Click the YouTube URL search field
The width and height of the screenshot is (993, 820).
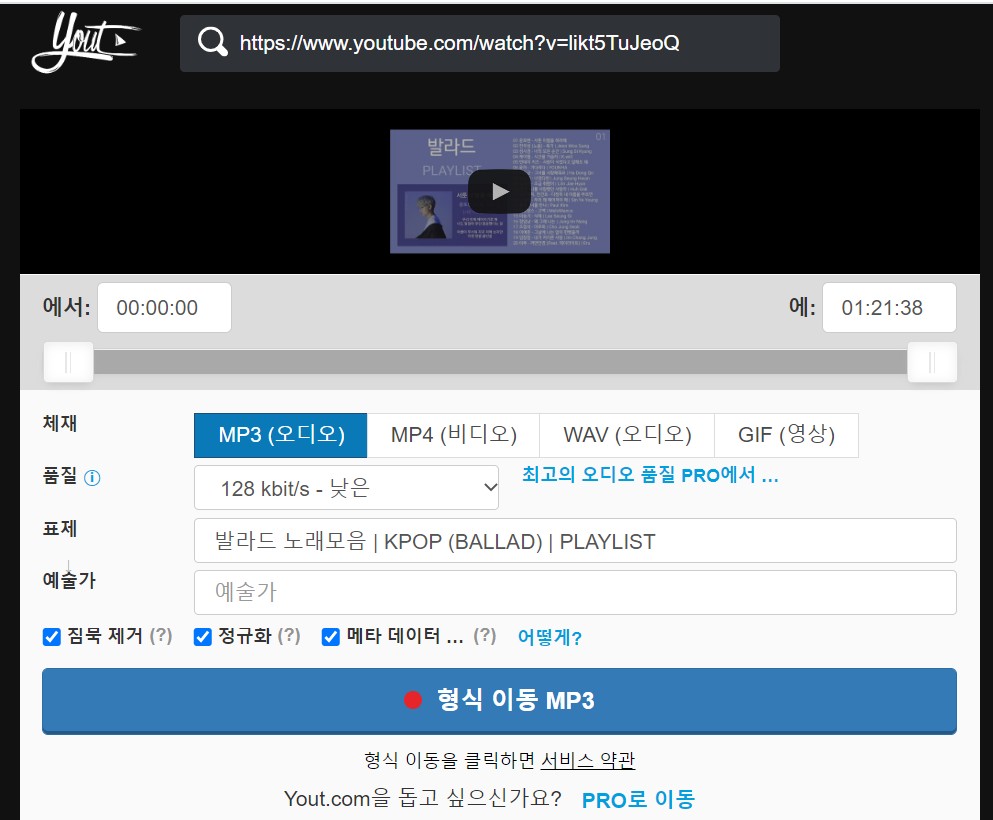[479, 43]
